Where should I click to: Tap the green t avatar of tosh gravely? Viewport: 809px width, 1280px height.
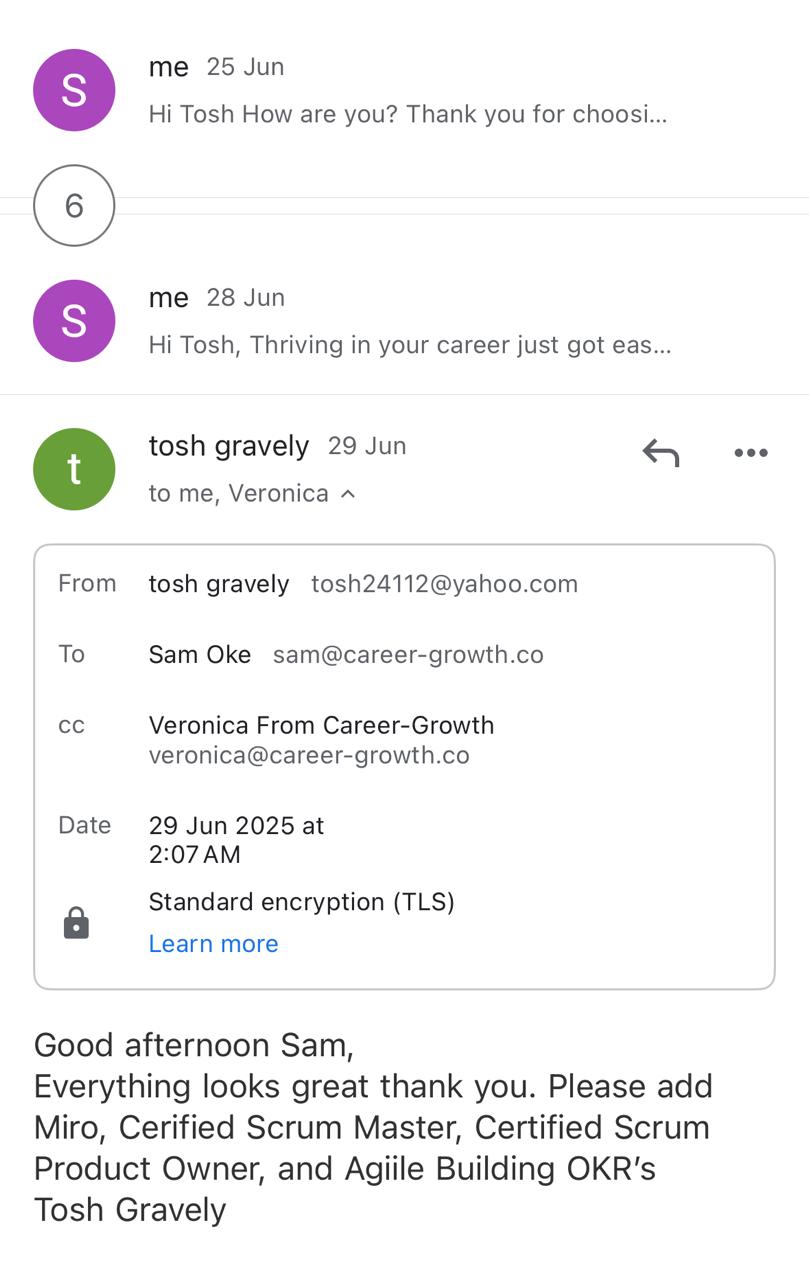click(x=74, y=469)
